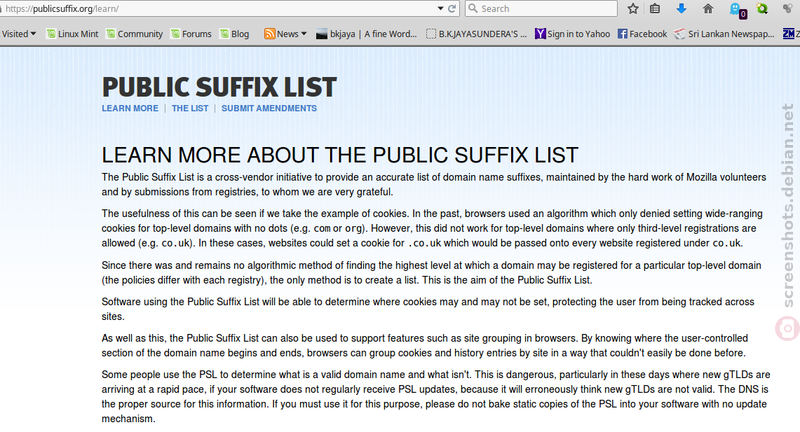Open the B.K.JAYASUNDERA'S bookmark
Viewport: 800px width, 432px height.
tap(477, 34)
